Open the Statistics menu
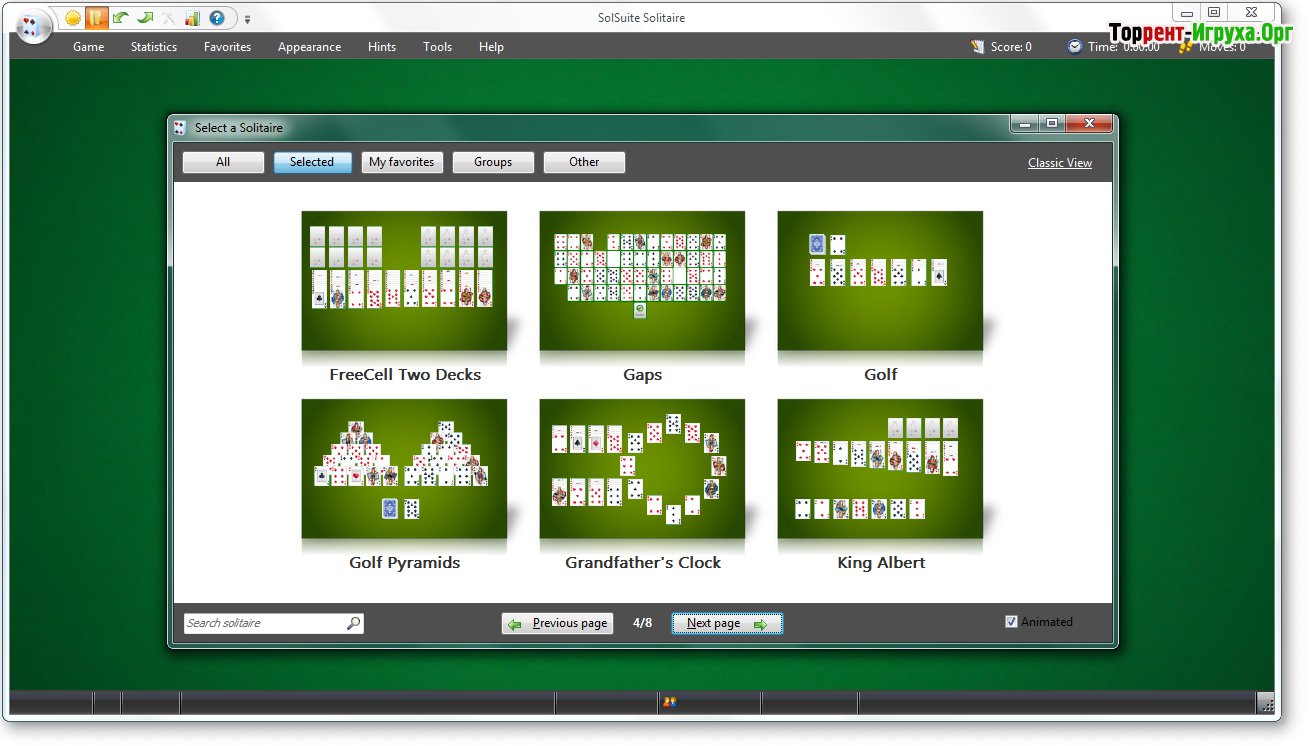Viewport: 1309px width, 746px height. pyautogui.click(x=154, y=47)
